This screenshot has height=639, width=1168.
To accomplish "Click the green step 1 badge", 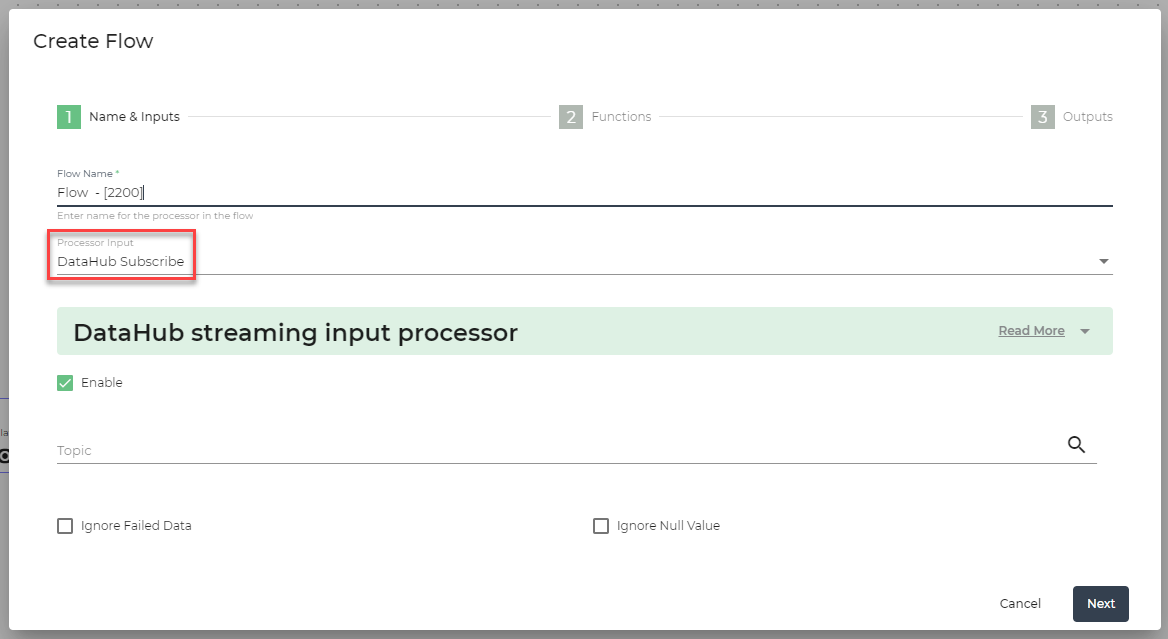I will [68, 116].
